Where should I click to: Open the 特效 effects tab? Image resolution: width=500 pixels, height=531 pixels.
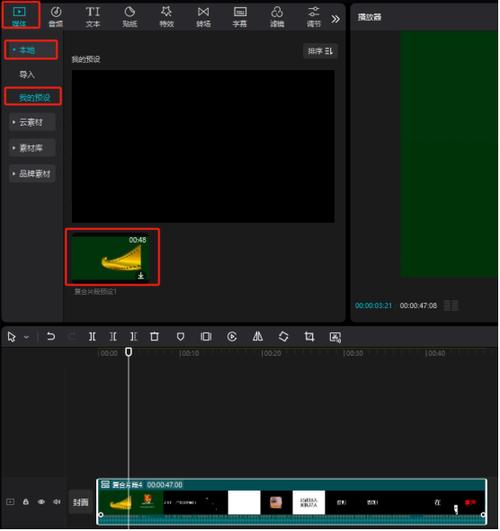(x=166, y=16)
